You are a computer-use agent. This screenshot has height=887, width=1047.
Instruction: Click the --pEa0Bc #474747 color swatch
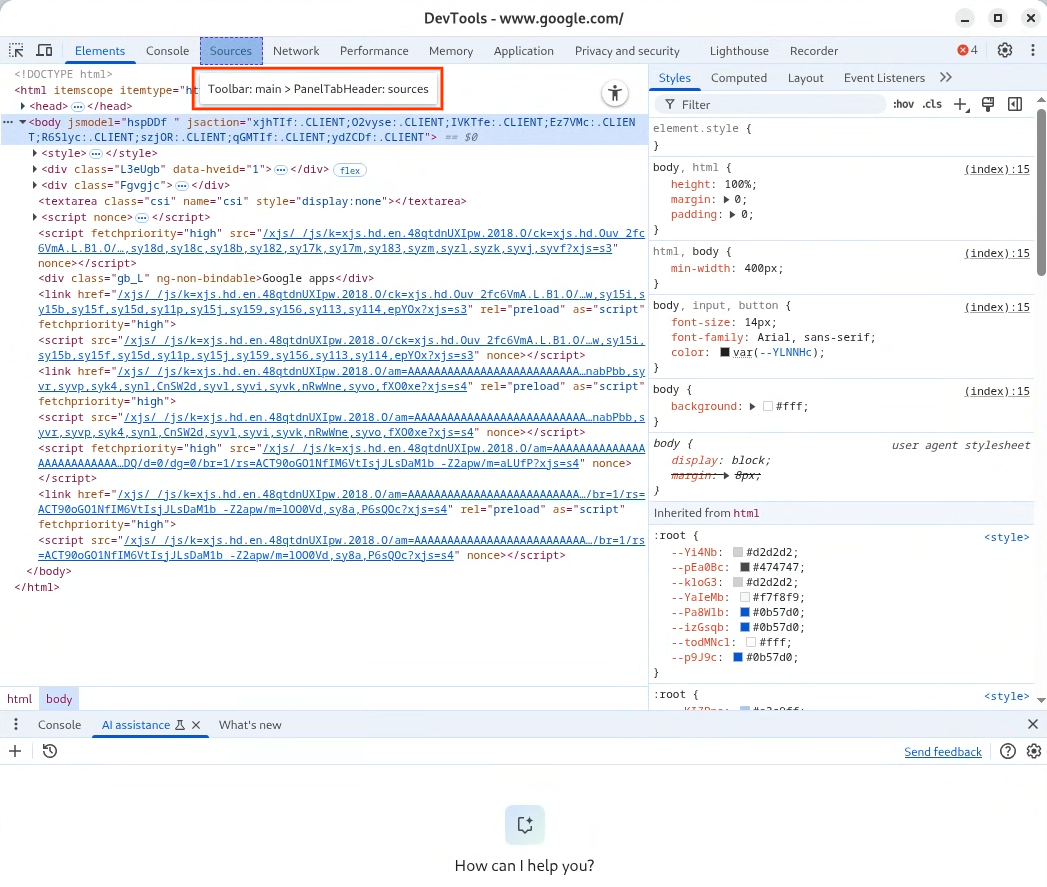[745, 567]
